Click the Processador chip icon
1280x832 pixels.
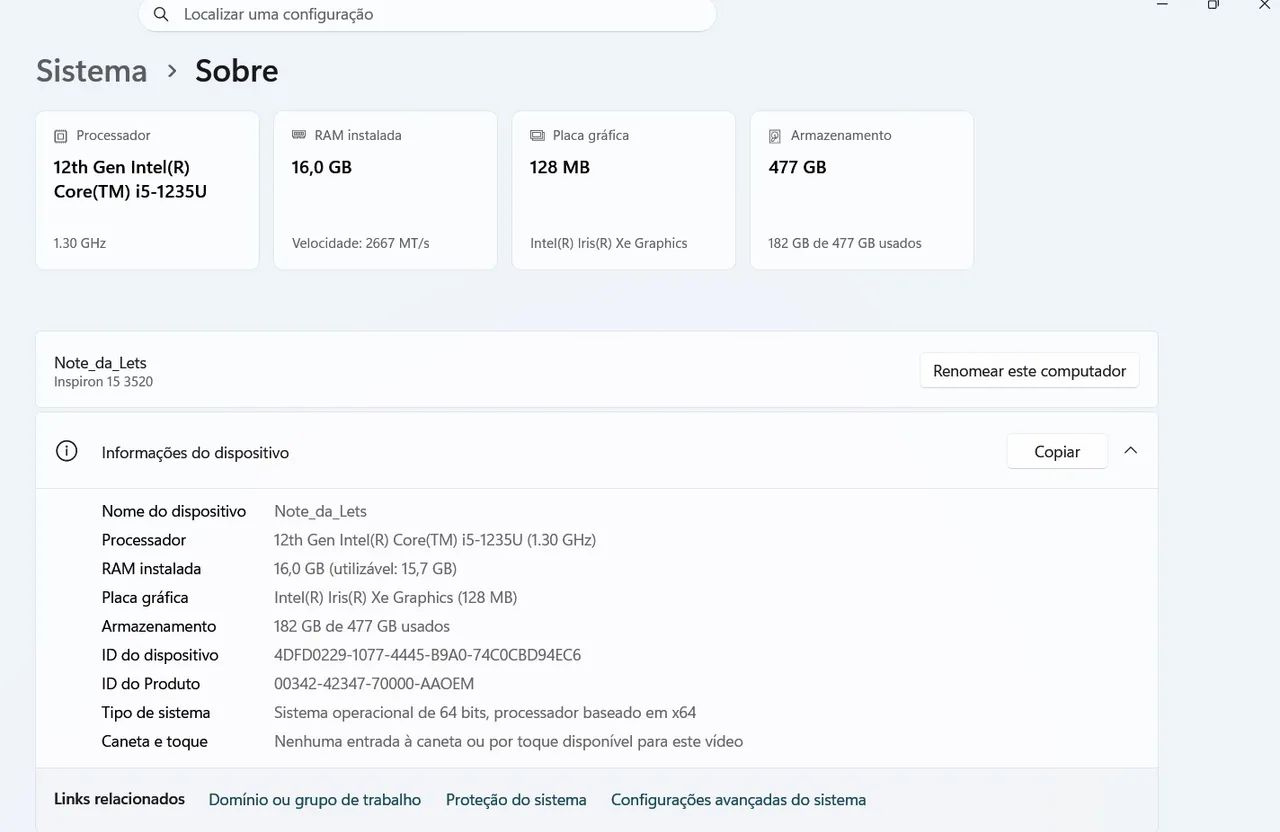pyautogui.click(x=61, y=136)
